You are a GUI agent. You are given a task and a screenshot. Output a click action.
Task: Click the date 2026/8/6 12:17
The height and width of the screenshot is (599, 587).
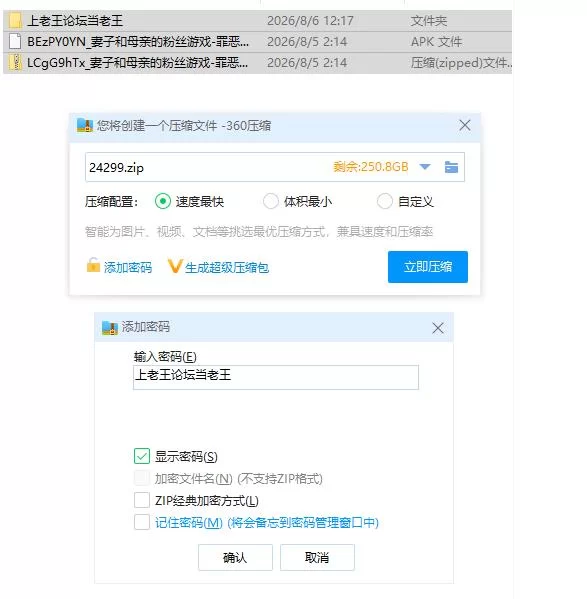(310, 21)
